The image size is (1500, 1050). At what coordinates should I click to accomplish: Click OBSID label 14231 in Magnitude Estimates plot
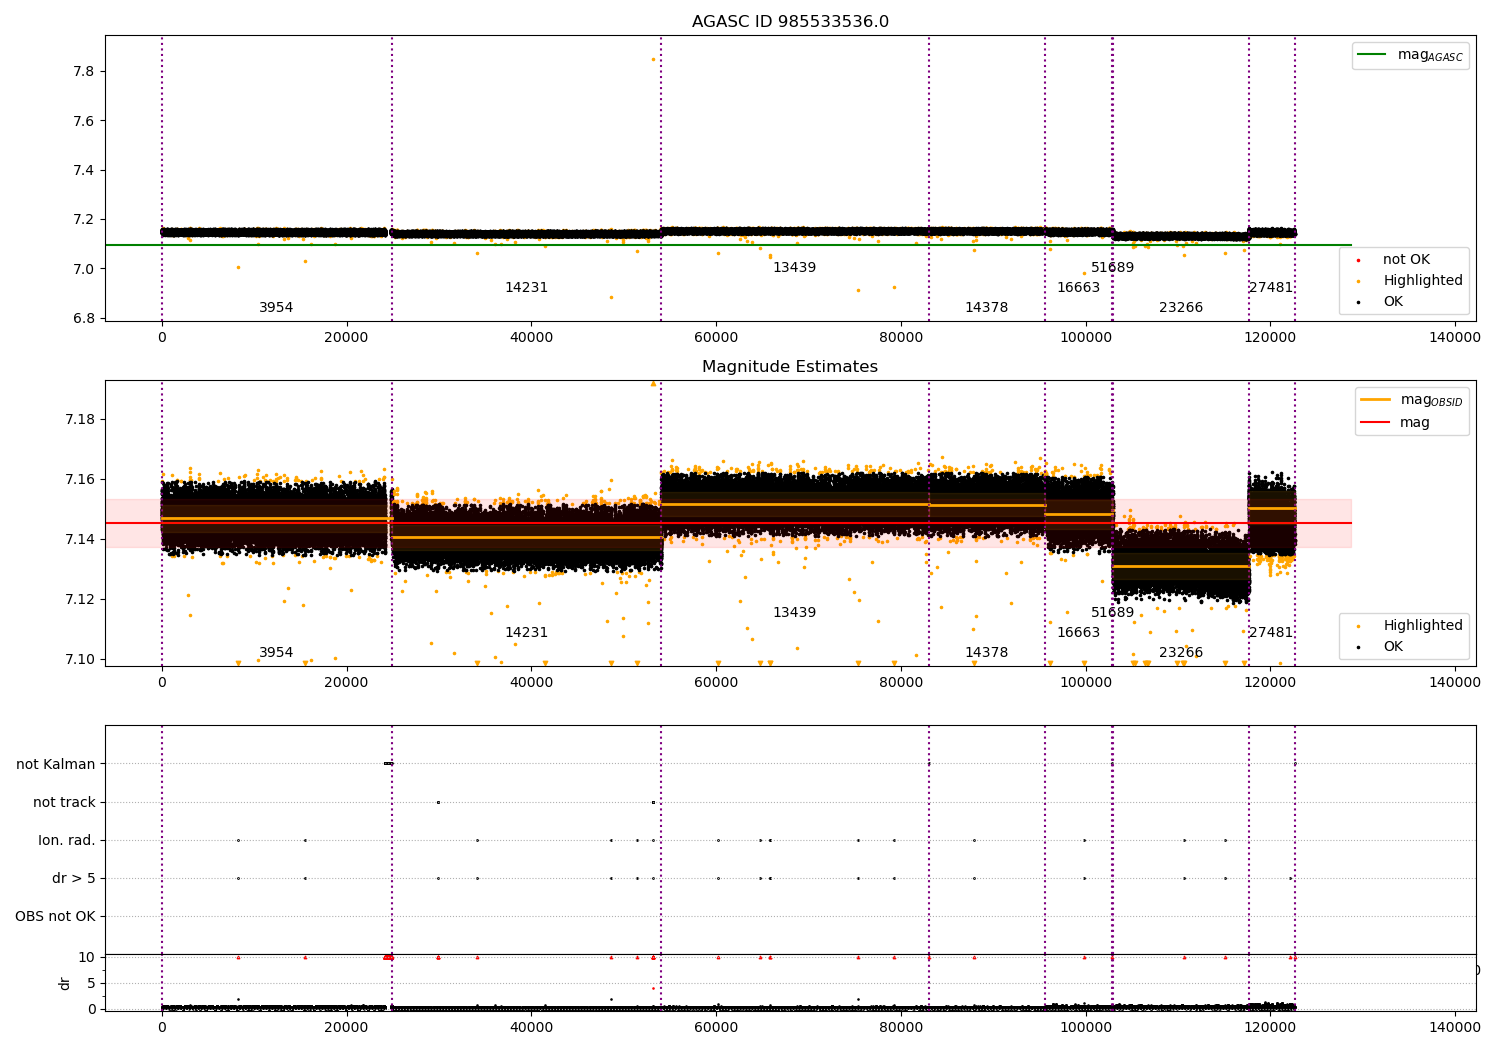pos(526,633)
